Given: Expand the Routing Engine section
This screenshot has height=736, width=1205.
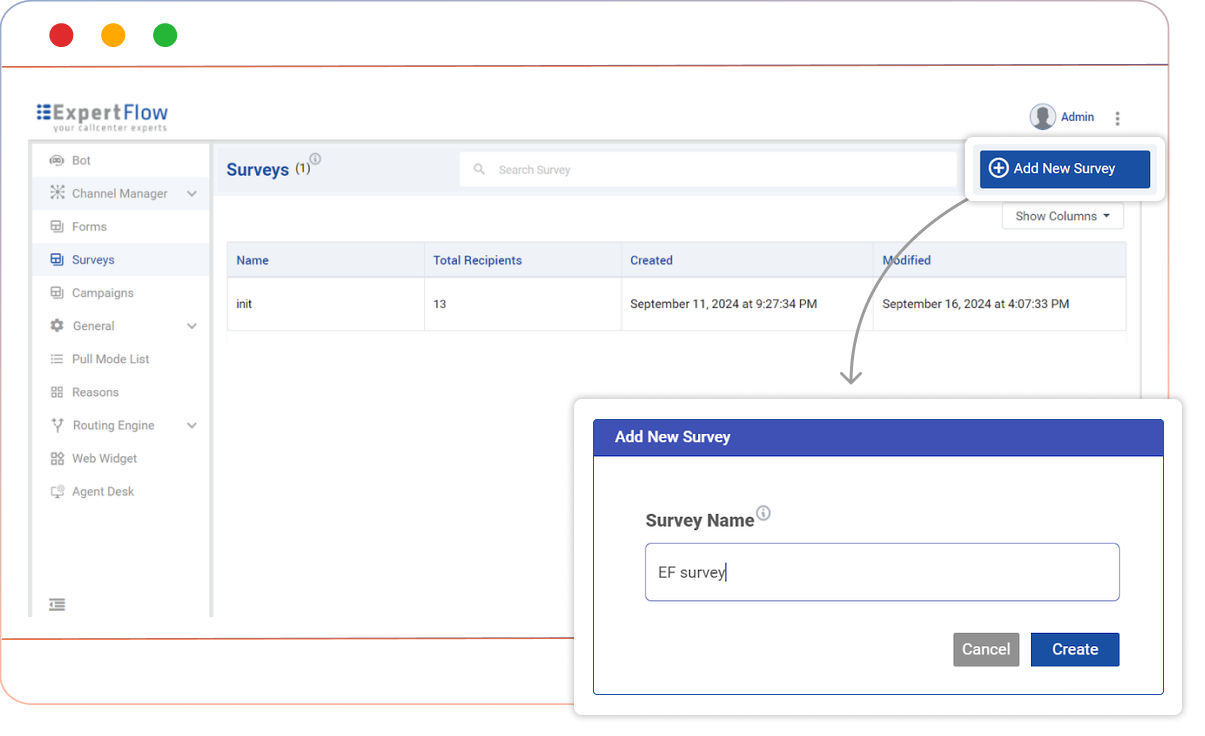Looking at the screenshot, I should click(x=192, y=425).
